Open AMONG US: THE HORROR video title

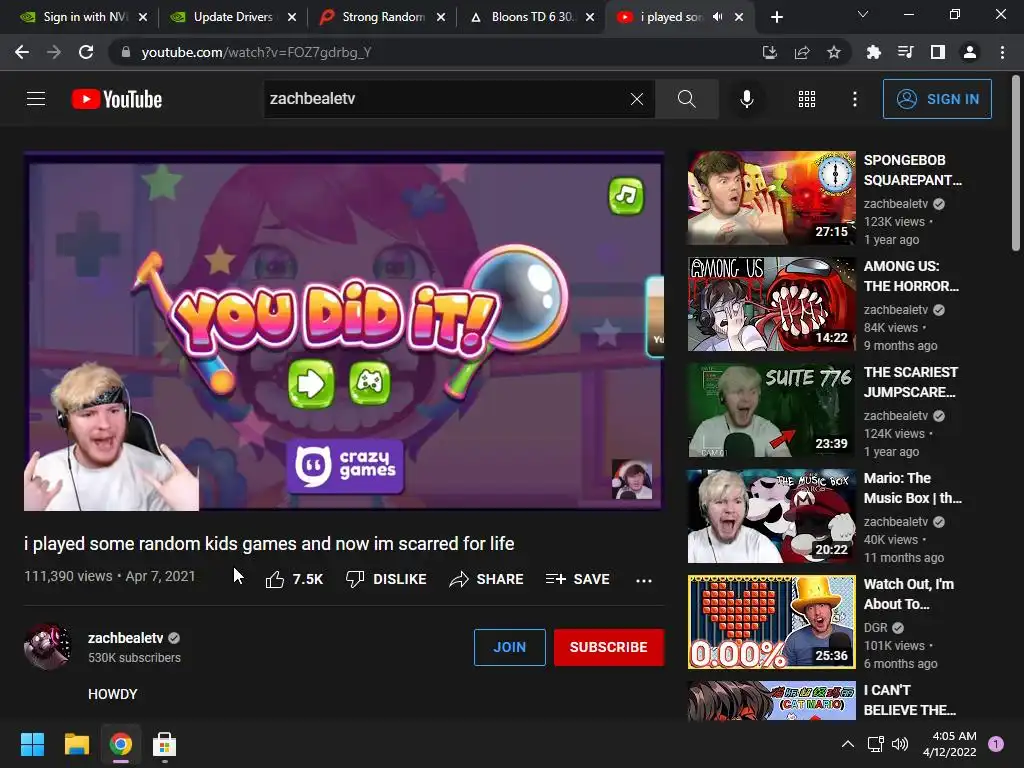coord(912,276)
